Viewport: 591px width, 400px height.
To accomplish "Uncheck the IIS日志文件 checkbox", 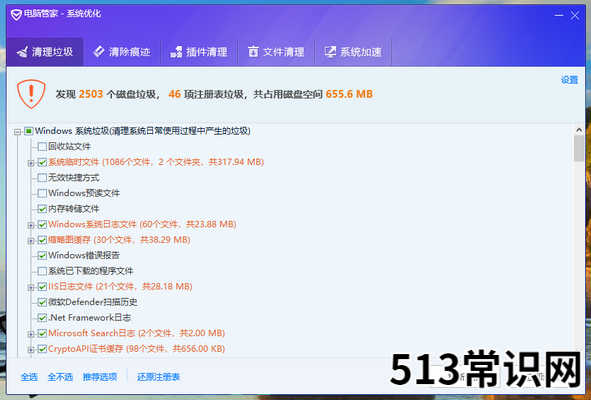I will point(42,287).
